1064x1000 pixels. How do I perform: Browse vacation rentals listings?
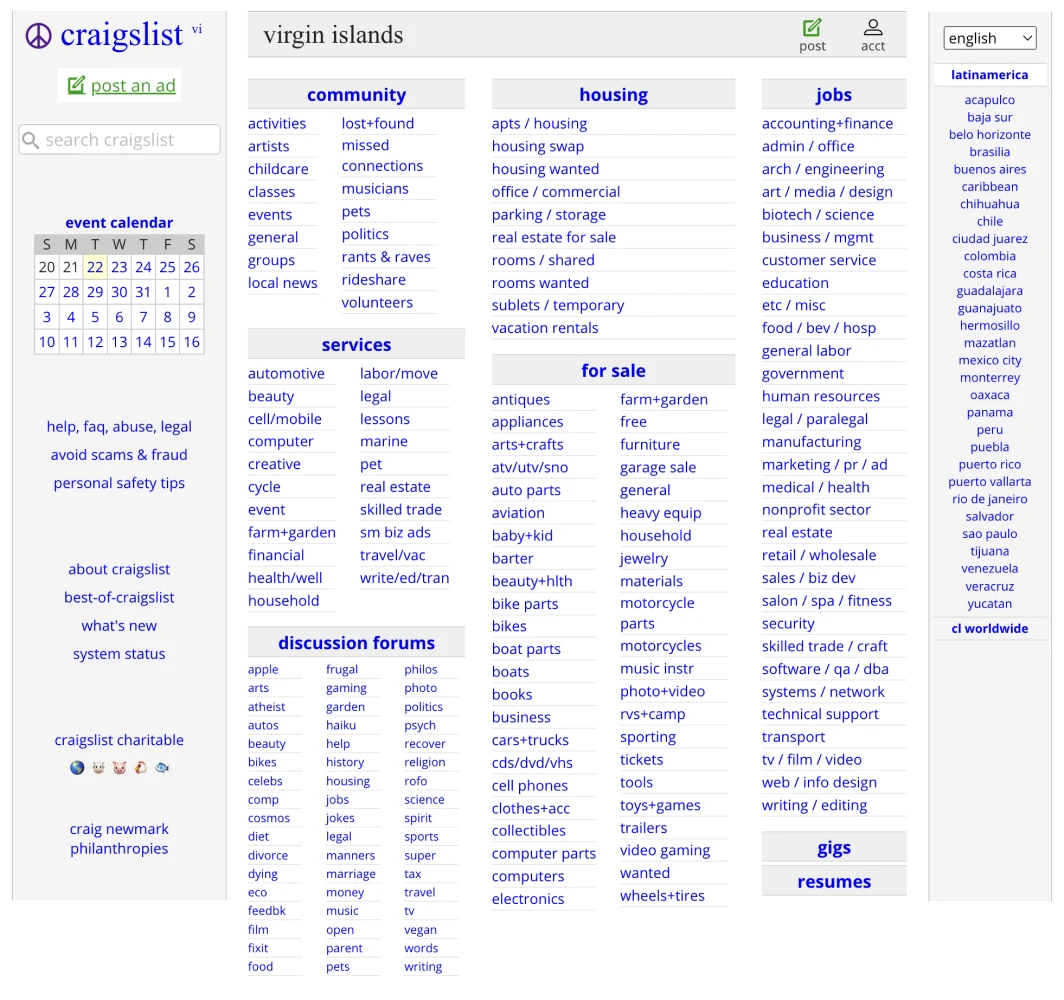[x=545, y=328]
